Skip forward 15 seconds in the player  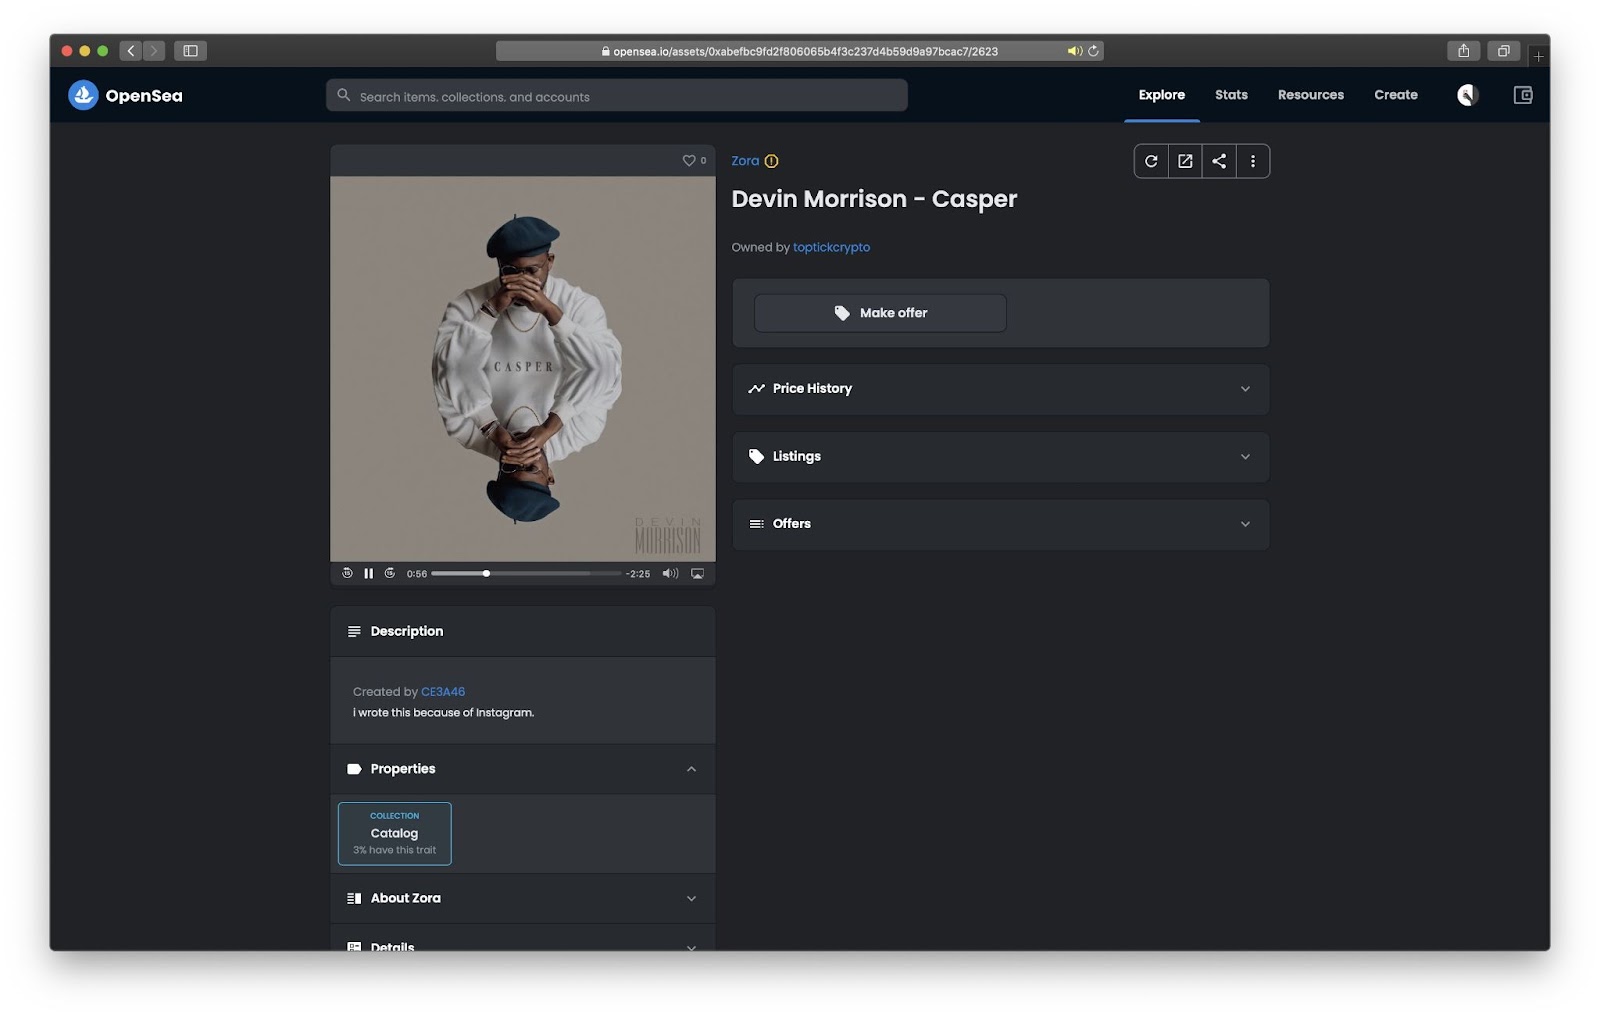tap(390, 573)
